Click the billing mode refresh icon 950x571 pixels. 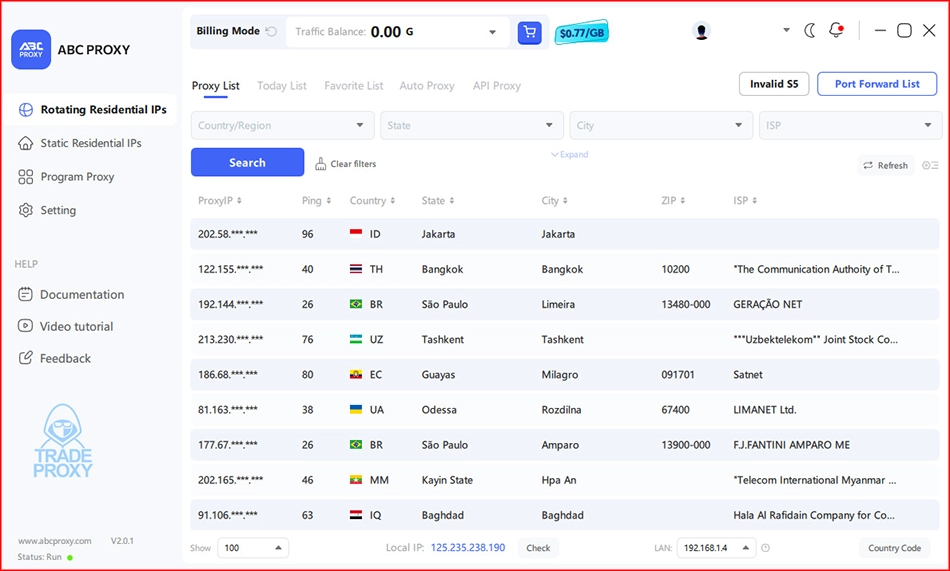click(x=271, y=31)
